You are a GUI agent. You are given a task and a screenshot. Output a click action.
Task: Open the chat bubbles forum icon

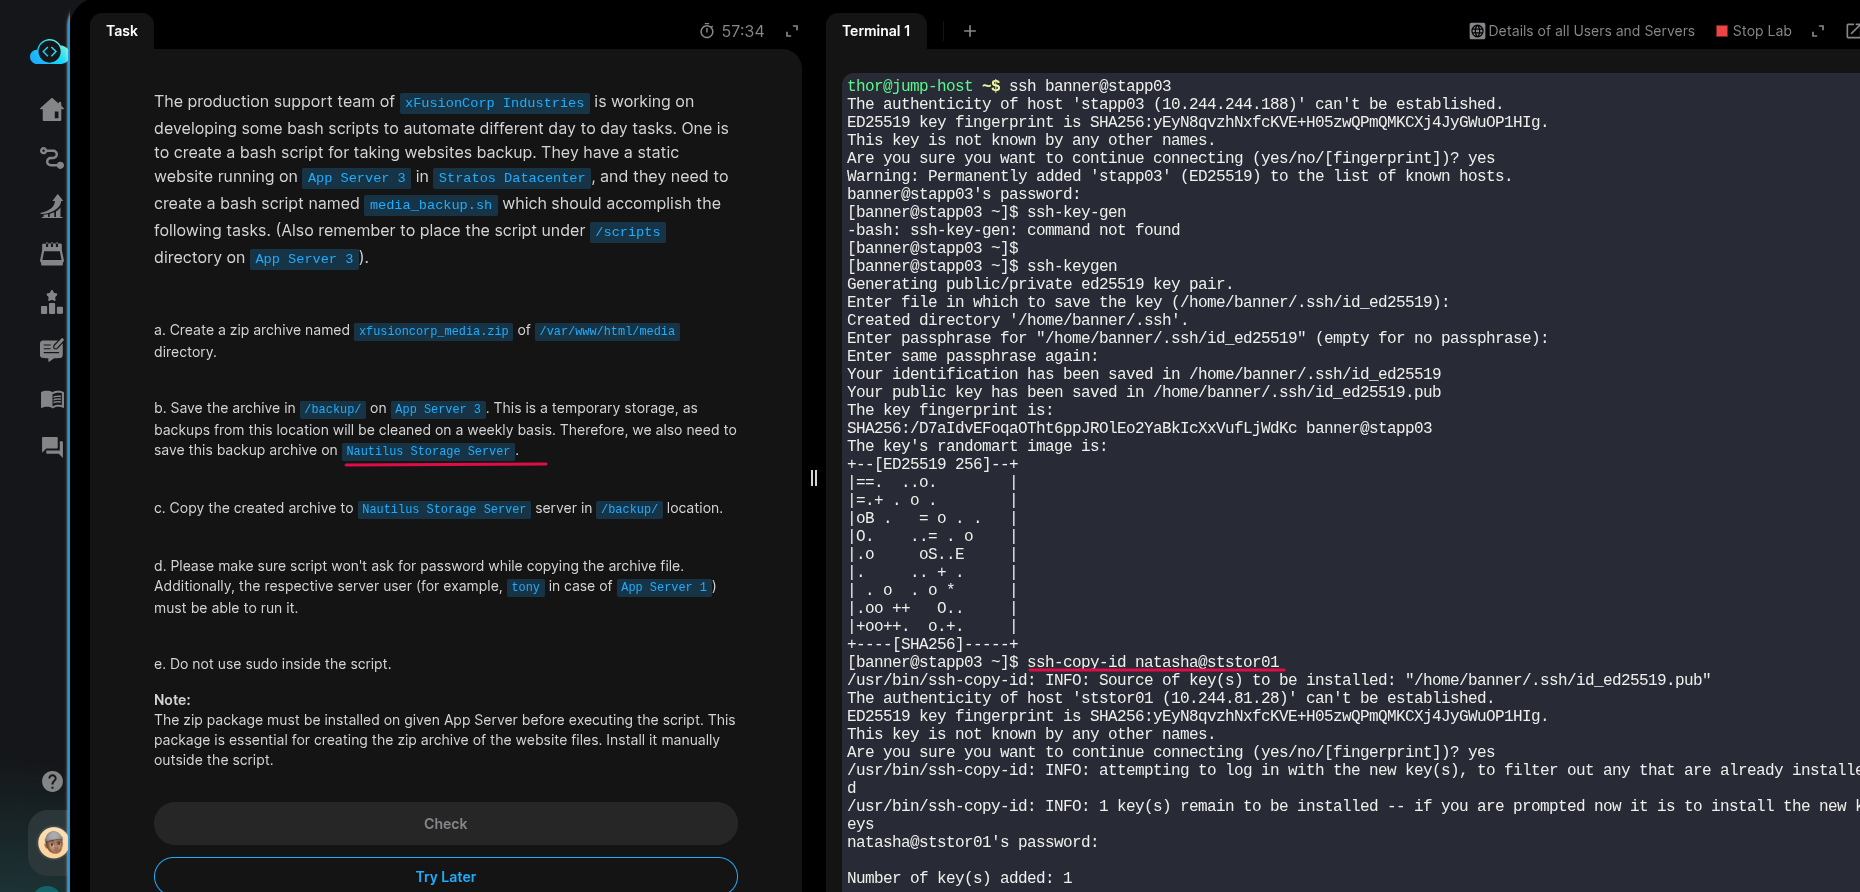pos(52,447)
